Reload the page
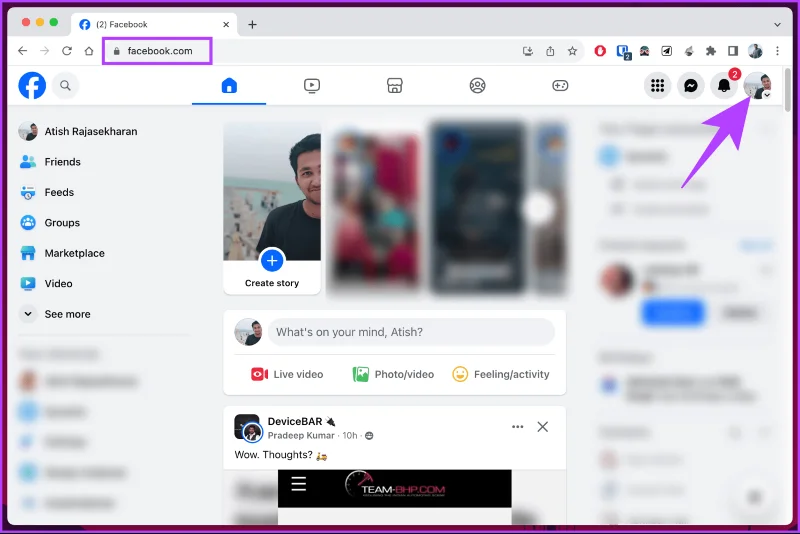This screenshot has height=534, width=800. [x=67, y=50]
